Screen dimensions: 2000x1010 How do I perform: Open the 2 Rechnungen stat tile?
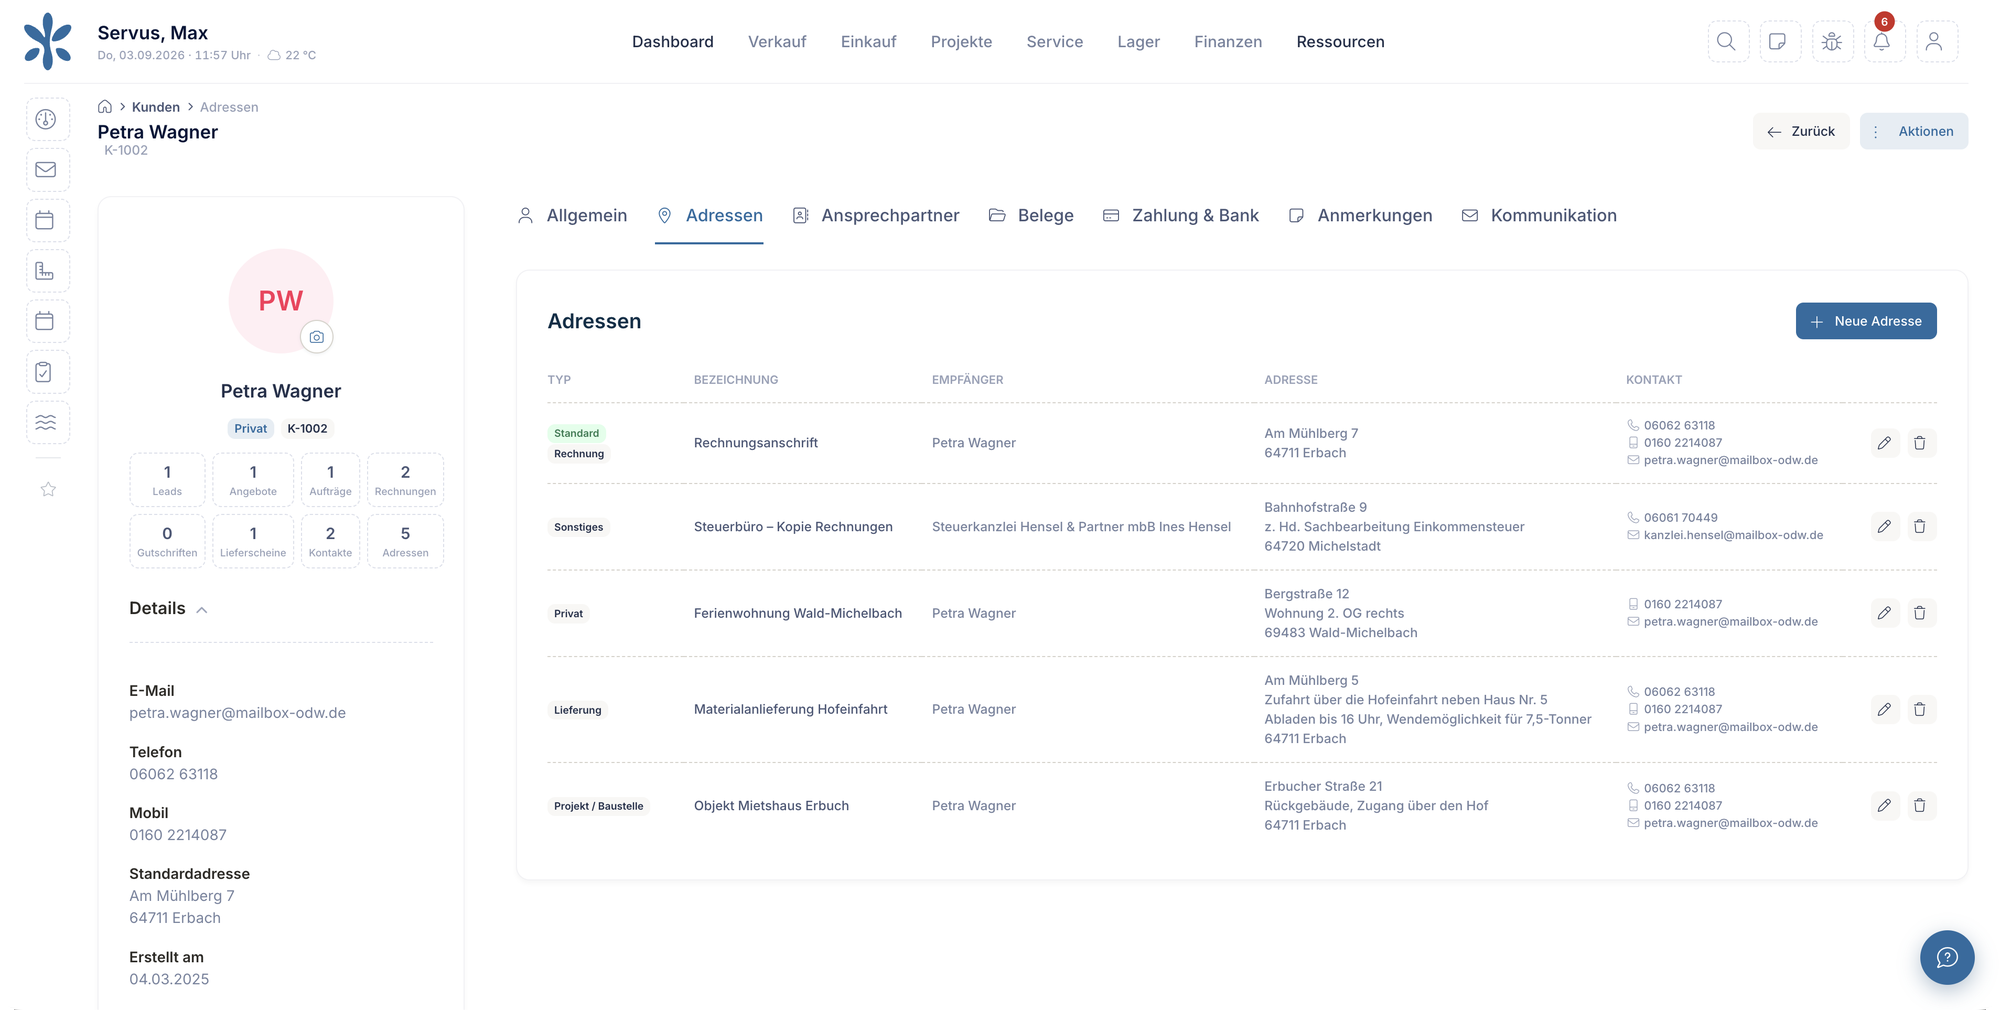point(405,480)
